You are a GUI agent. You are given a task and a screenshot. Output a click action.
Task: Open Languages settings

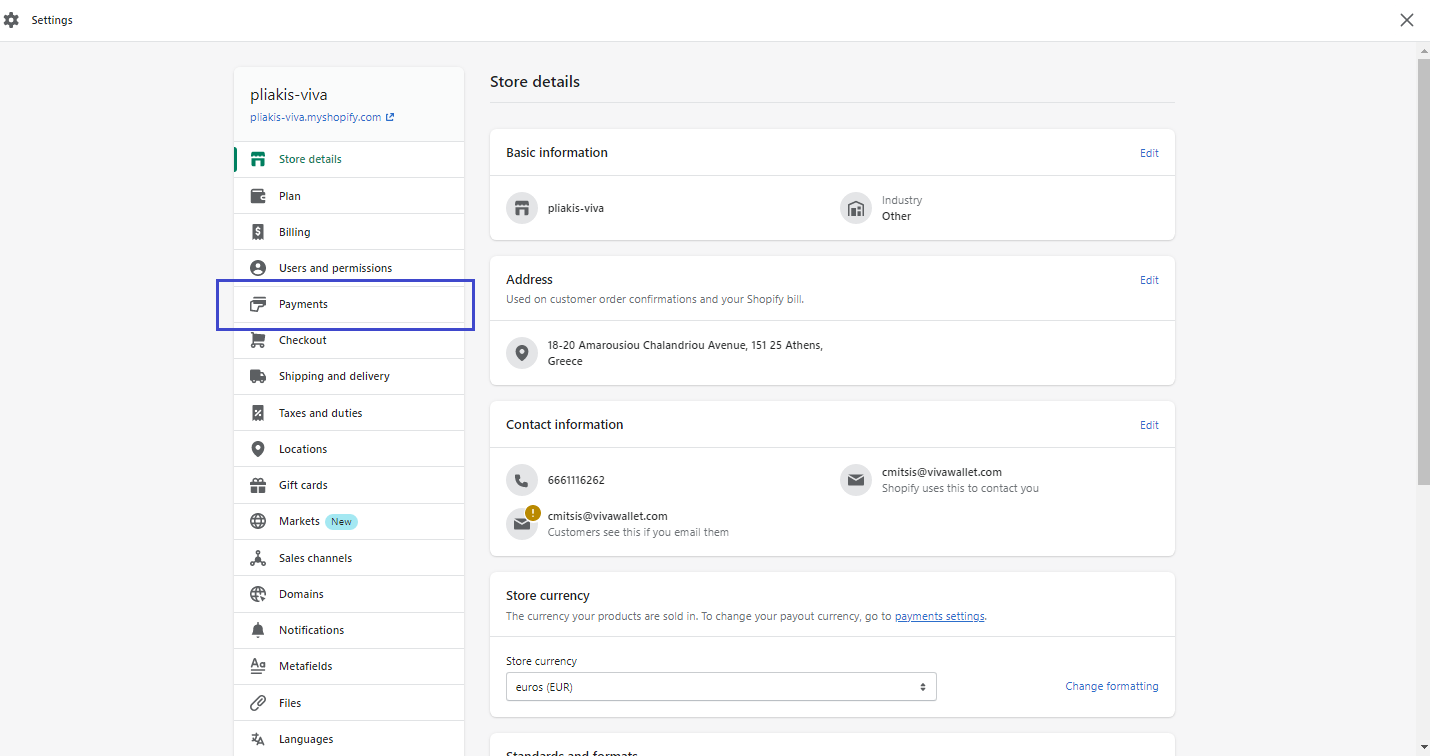pyautogui.click(x=349, y=739)
